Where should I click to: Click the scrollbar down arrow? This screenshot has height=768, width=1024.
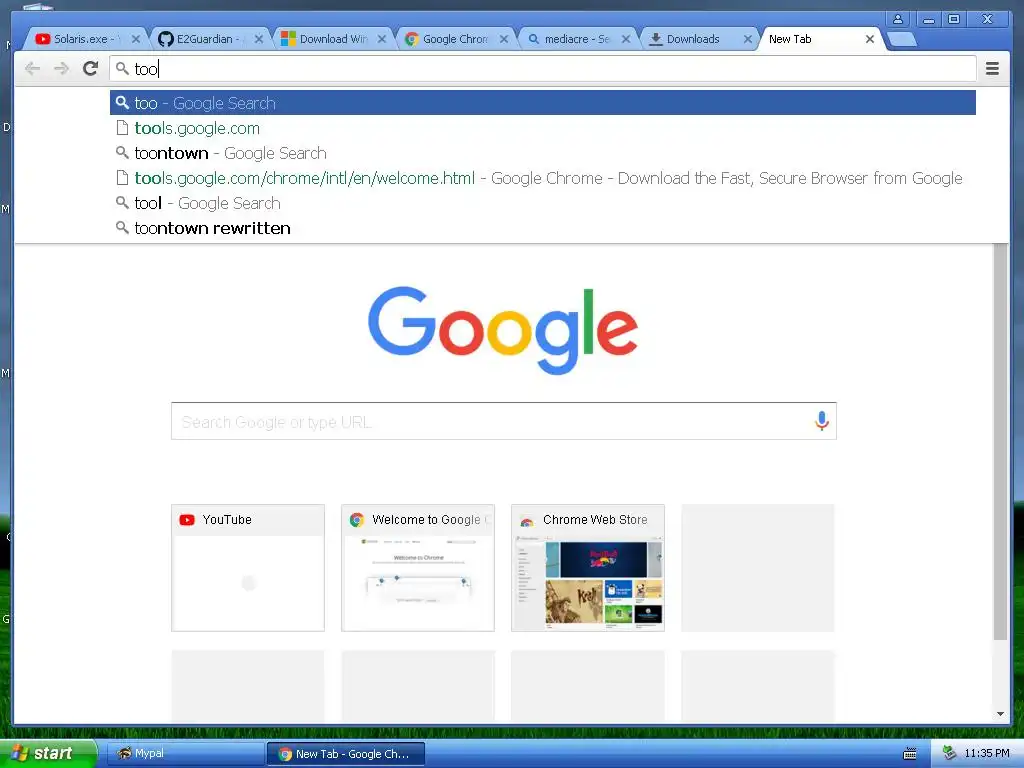pyautogui.click(x=1000, y=714)
